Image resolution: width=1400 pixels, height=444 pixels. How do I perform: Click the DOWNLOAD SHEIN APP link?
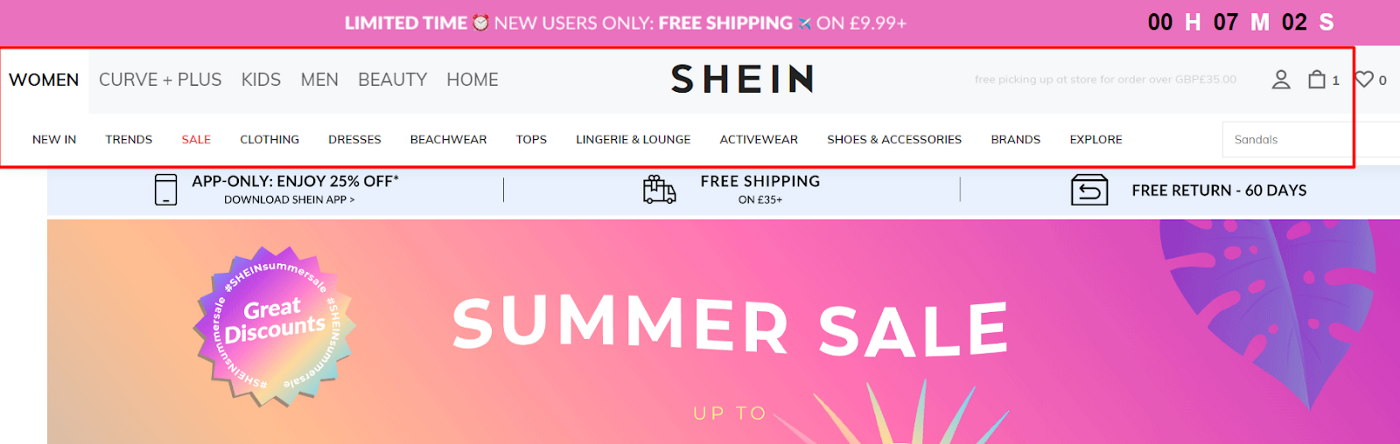pos(290,200)
